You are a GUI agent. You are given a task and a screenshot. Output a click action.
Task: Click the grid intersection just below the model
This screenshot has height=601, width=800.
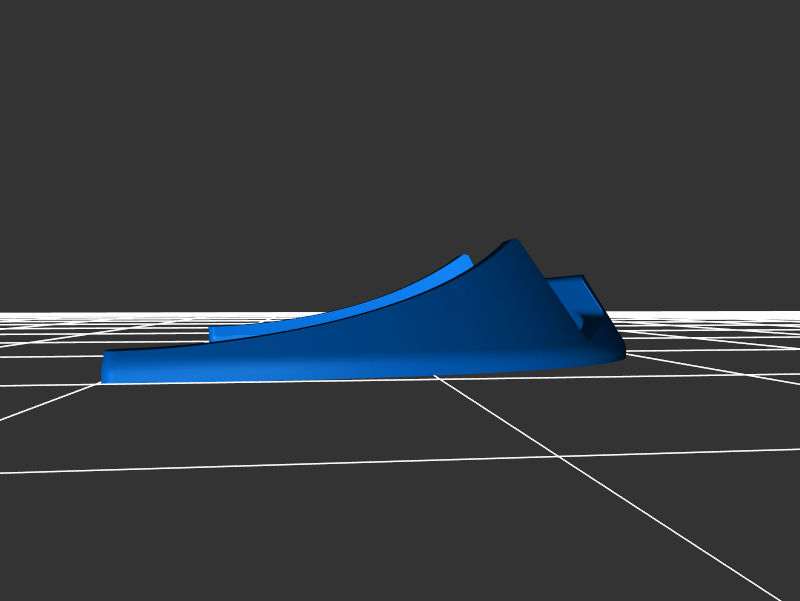point(436,377)
